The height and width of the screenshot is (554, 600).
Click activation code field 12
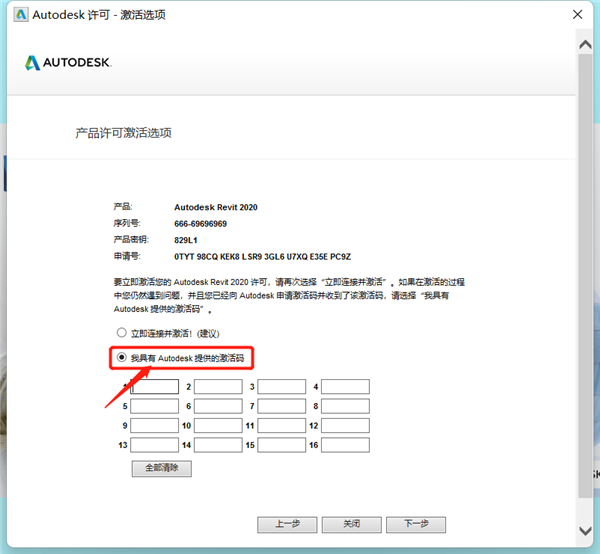pyautogui.click(x=345, y=426)
